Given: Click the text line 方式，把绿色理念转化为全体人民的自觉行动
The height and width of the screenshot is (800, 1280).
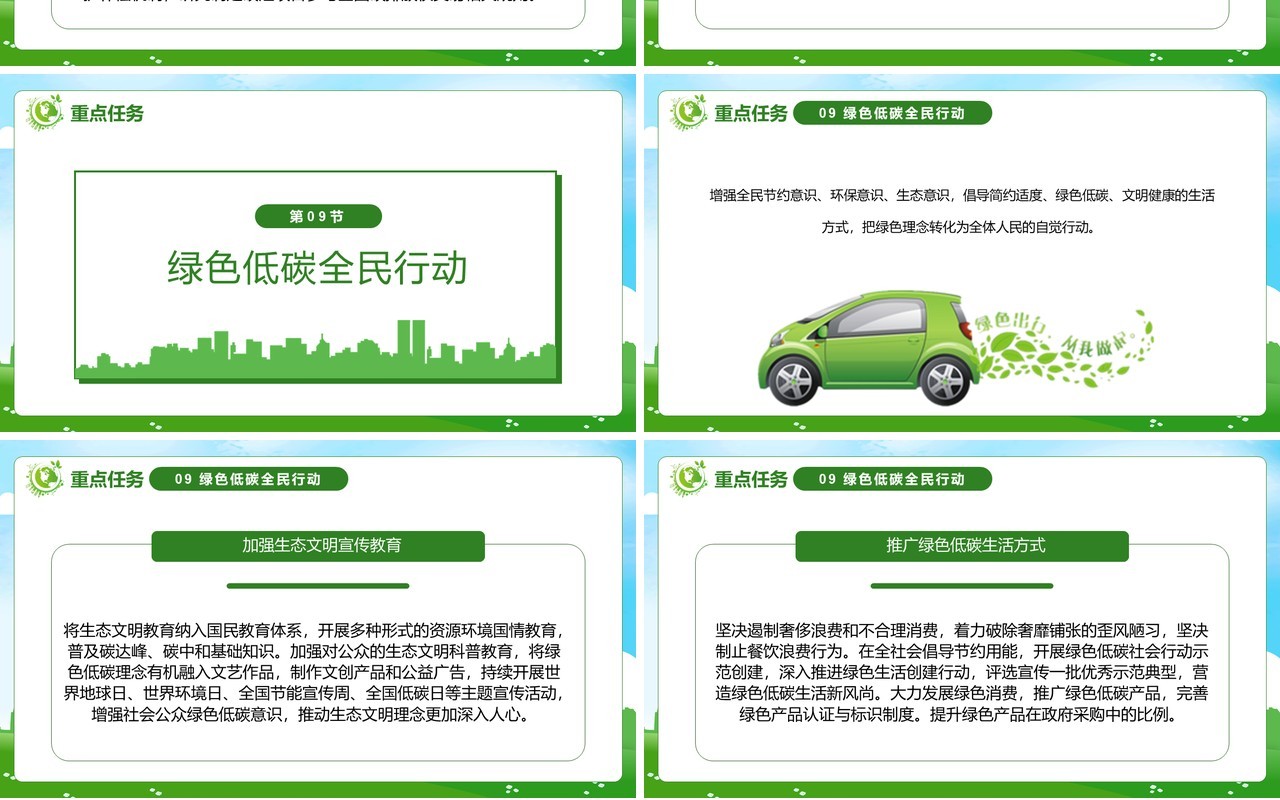Looking at the screenshot, I should click(961, 227).
